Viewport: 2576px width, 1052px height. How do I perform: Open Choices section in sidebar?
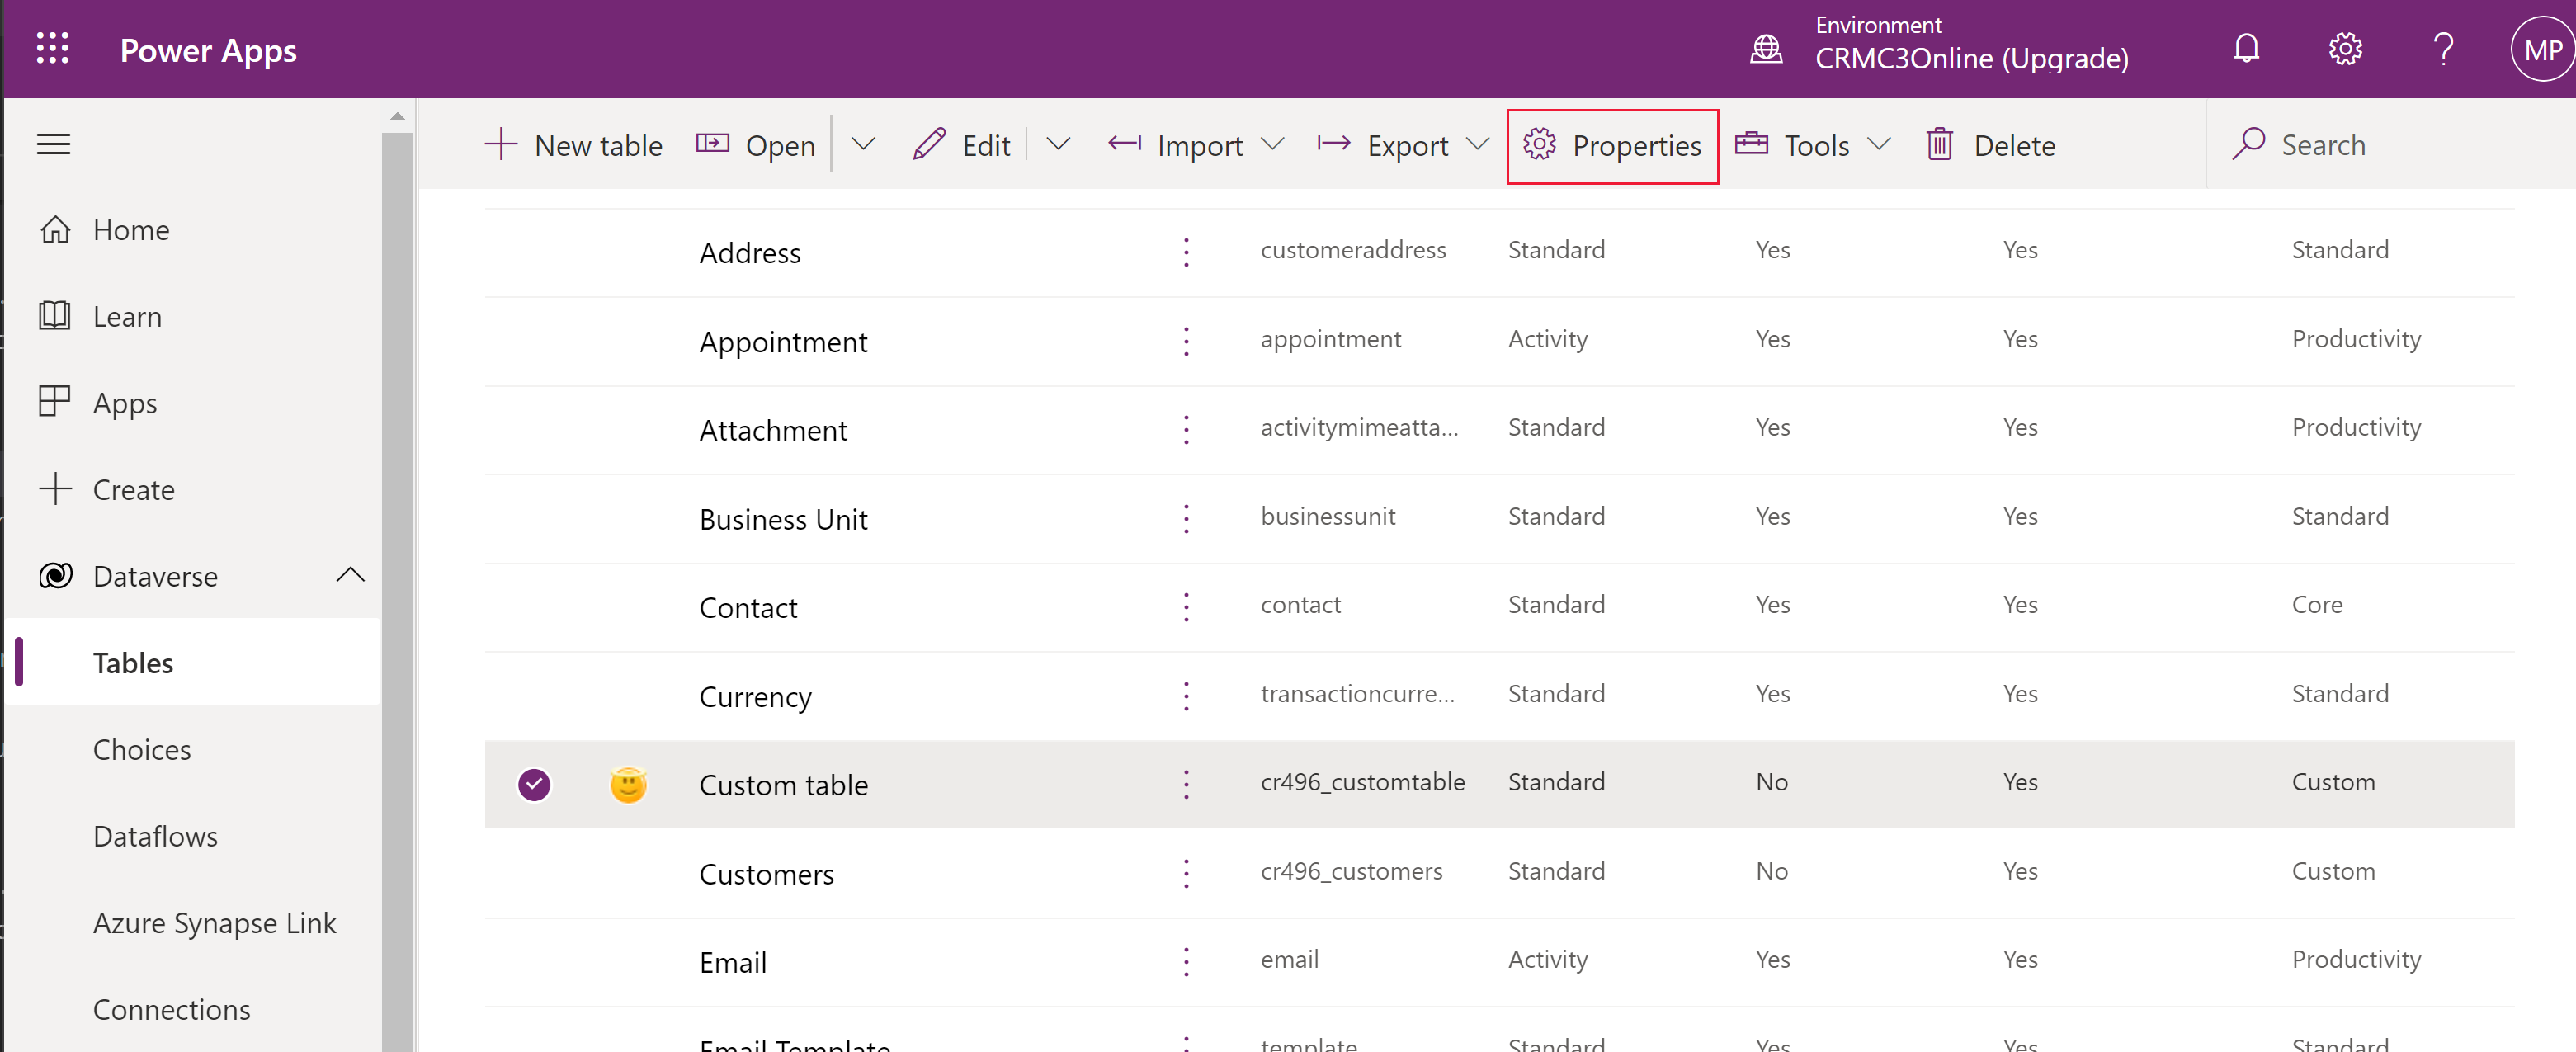(x=143, y=749)
